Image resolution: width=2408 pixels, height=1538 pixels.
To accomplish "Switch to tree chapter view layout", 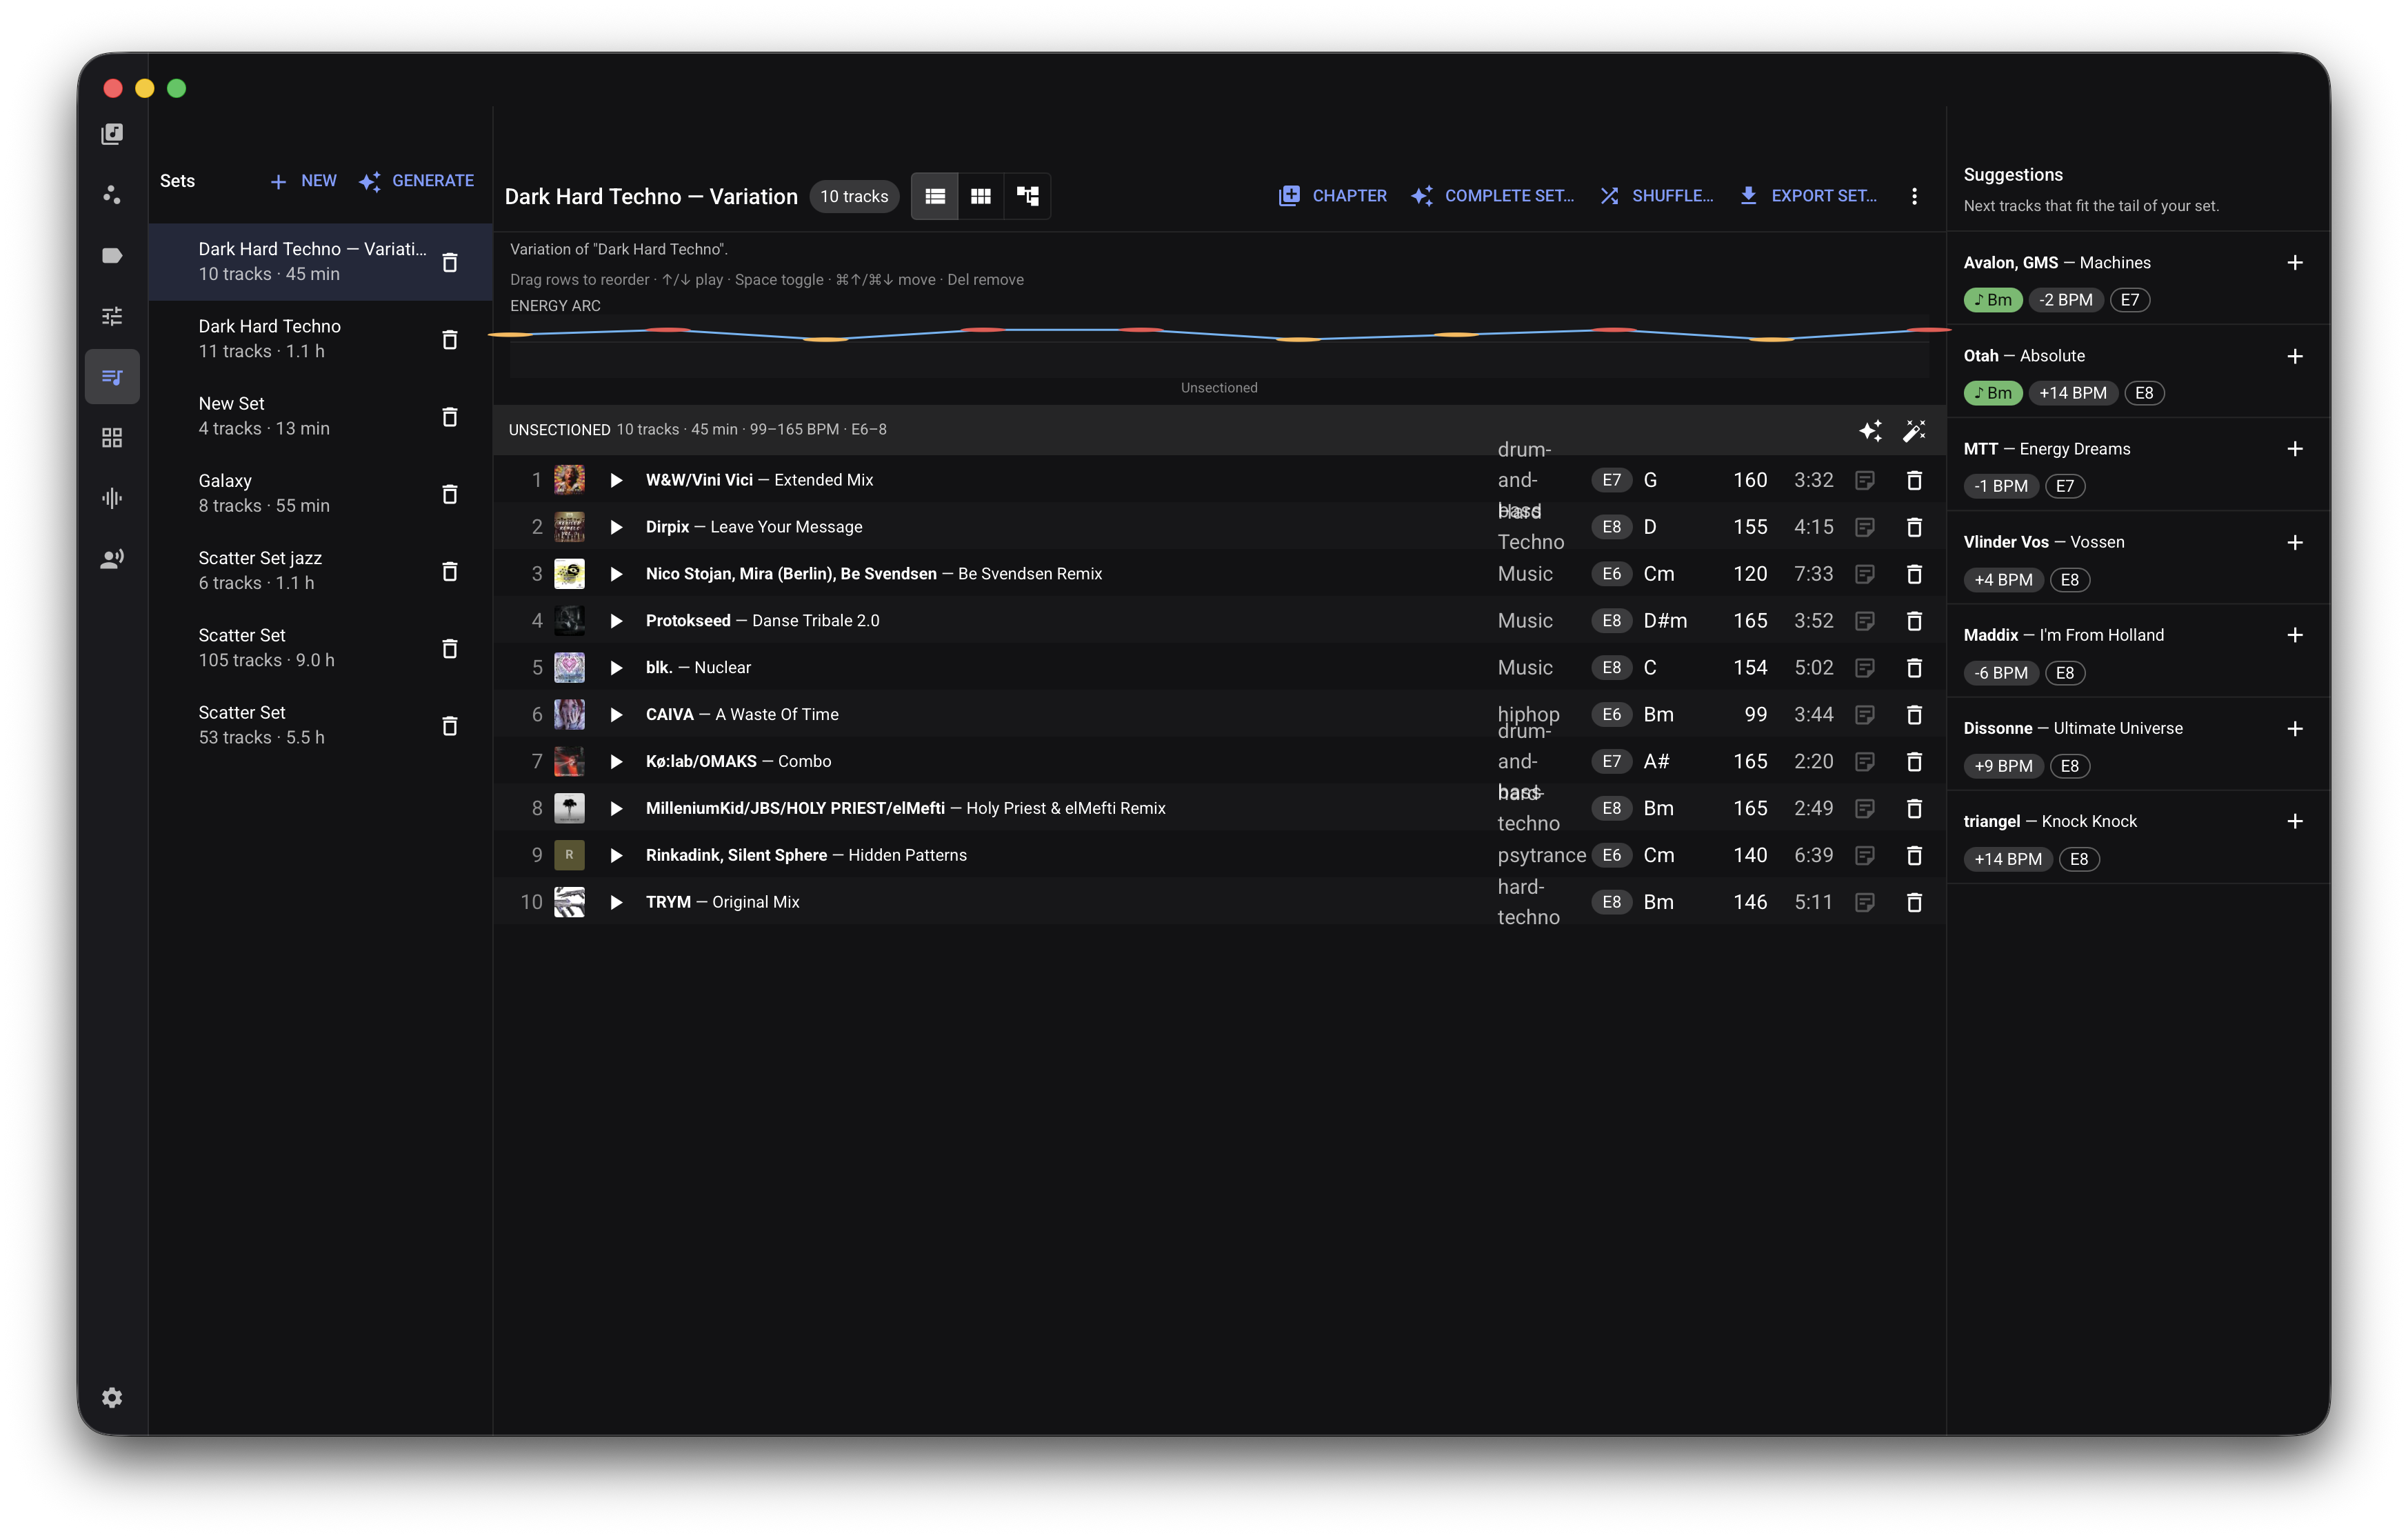I will (x=1027, y=196).
